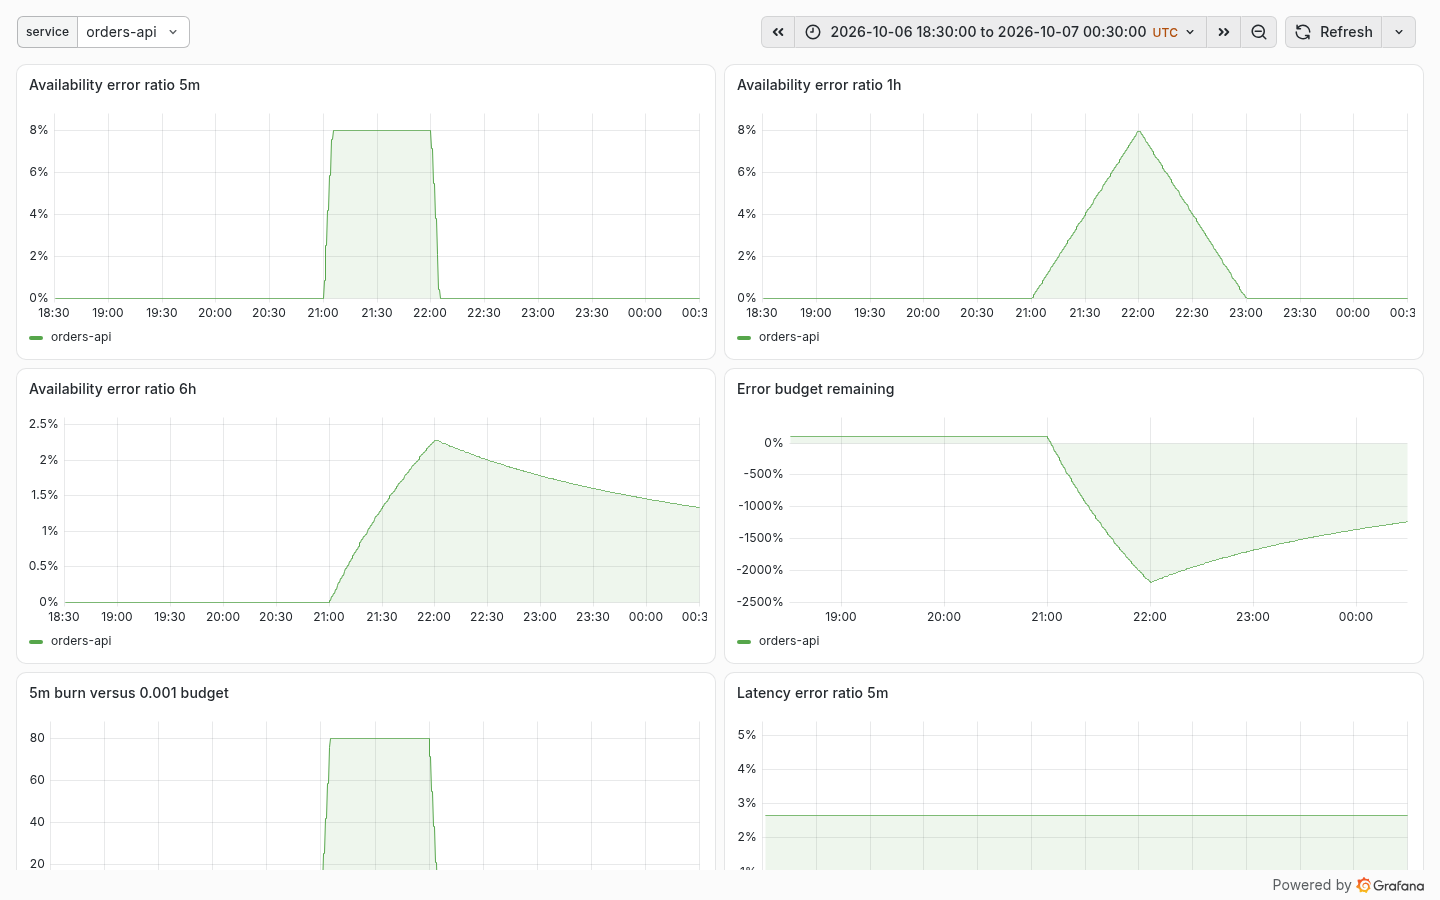1440x900 pixels.
Task: Shift time range forward with double-right arrows
Action: [x=1223, y=32]
